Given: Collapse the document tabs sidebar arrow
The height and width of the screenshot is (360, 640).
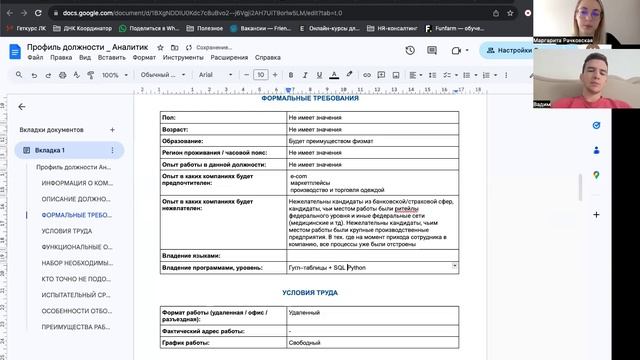Looking at the screenshot, I should pyautogui.click(x=22, y=107).
